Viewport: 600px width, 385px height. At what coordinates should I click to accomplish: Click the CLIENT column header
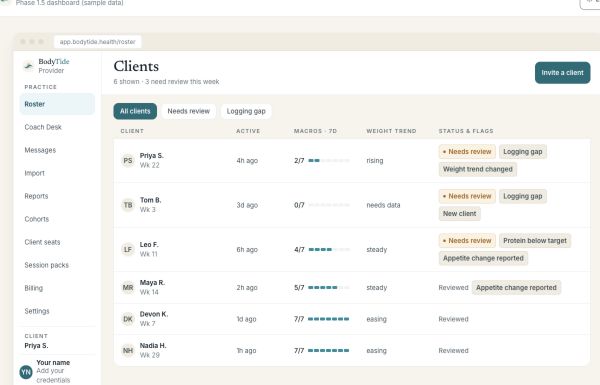[132, 131]
